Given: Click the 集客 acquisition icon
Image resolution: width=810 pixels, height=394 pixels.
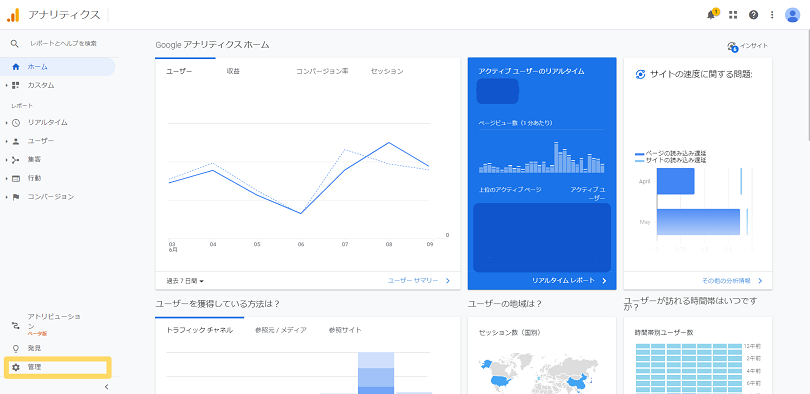Looking at the screenshot, I should pos(15,160).
